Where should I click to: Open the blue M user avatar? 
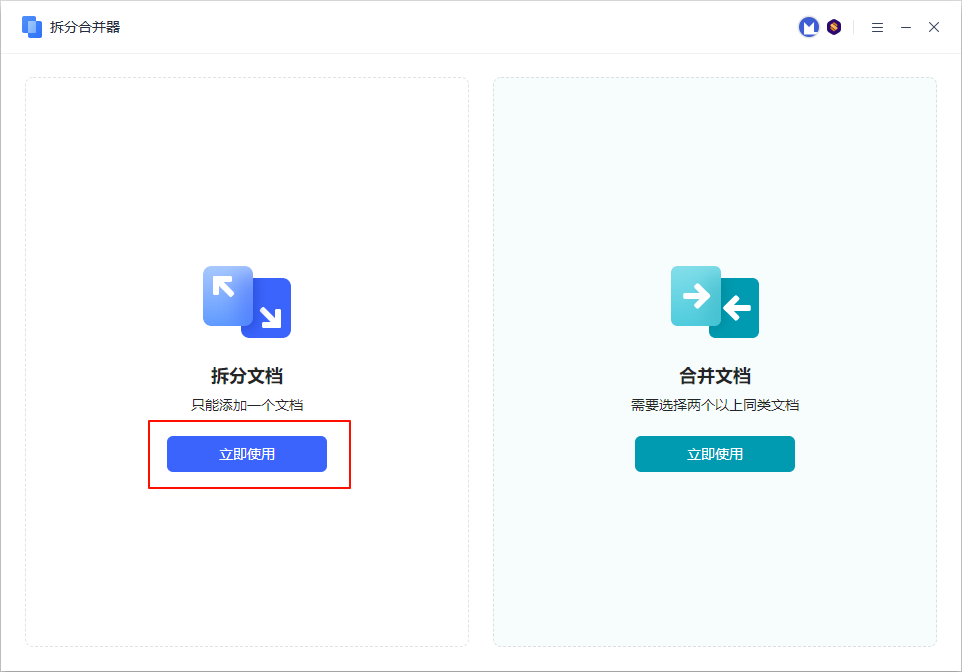(x=808, y=27)
